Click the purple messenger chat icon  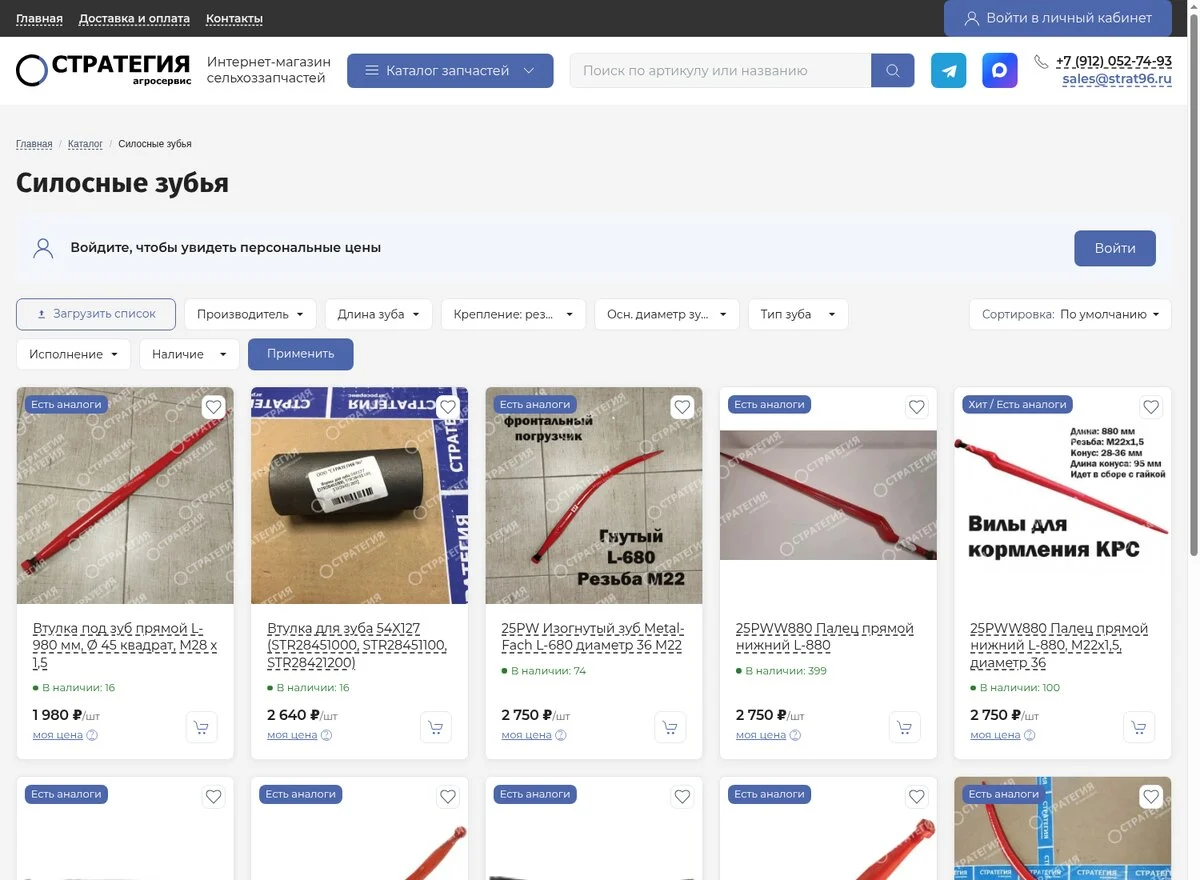click(x=999, y=71)
